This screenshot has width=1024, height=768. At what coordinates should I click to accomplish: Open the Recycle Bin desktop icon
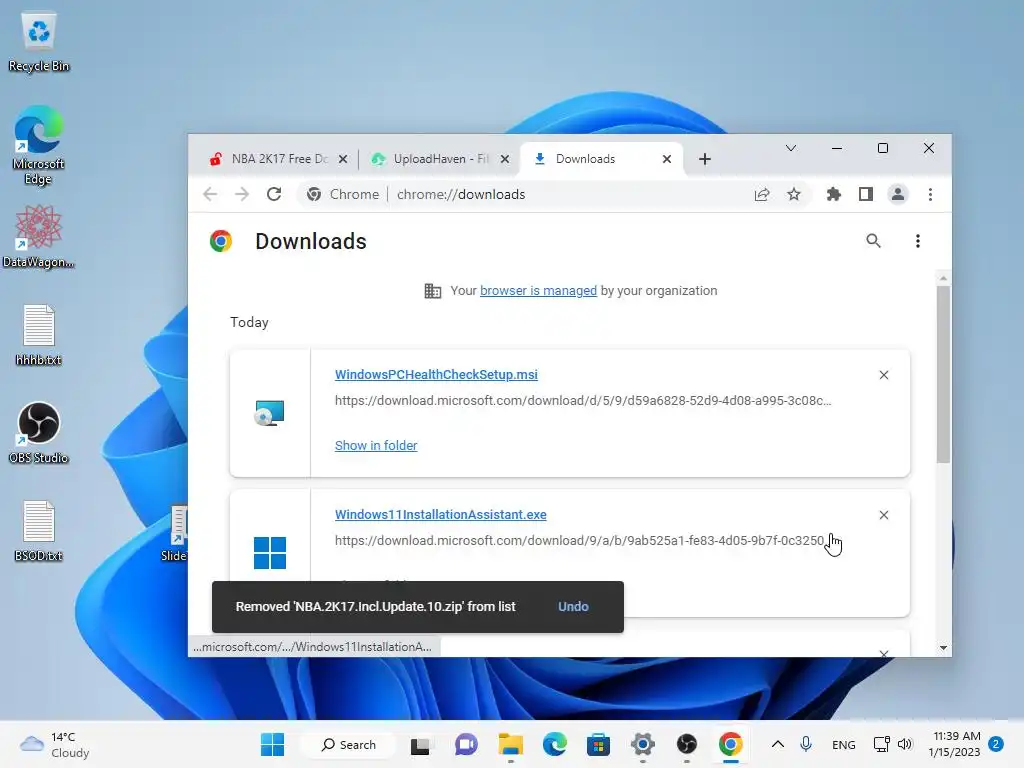(39, 43)
